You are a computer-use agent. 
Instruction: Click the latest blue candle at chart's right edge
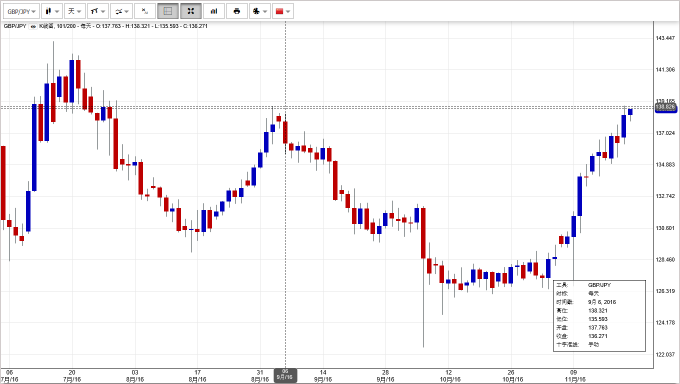click(630, 112)
